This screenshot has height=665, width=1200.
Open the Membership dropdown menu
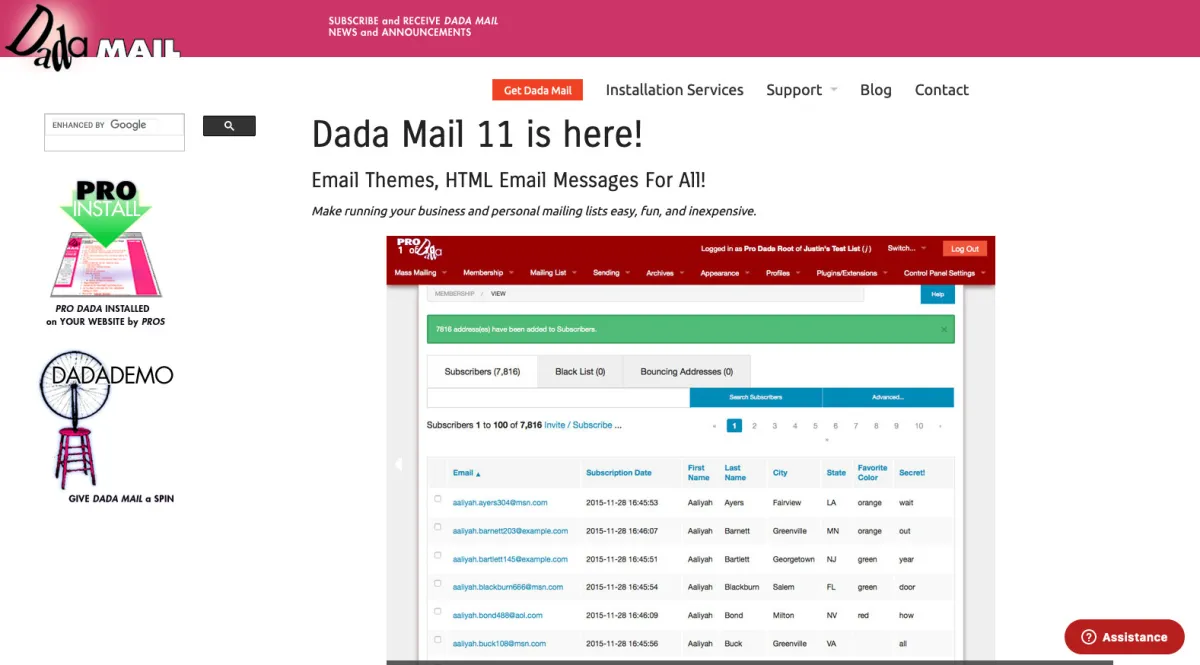488,273
